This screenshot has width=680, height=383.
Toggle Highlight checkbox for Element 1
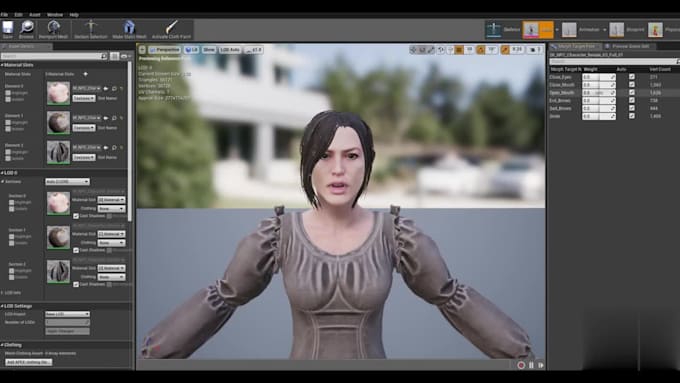pyautogui.click(x=8, y=122)
